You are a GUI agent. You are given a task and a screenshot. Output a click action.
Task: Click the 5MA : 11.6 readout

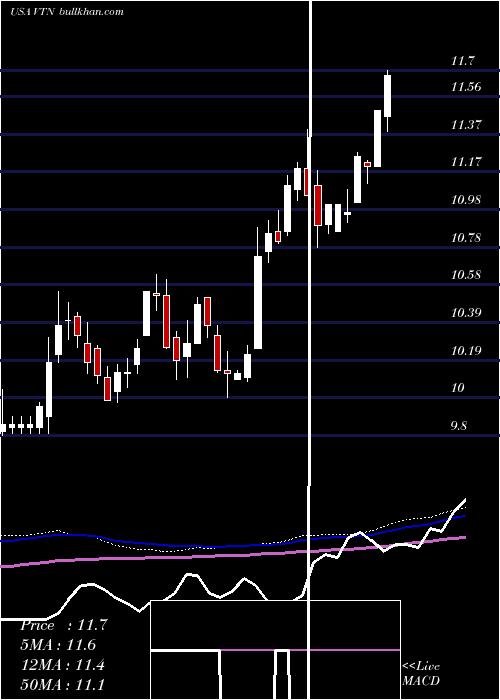click(x=58, y=645)
